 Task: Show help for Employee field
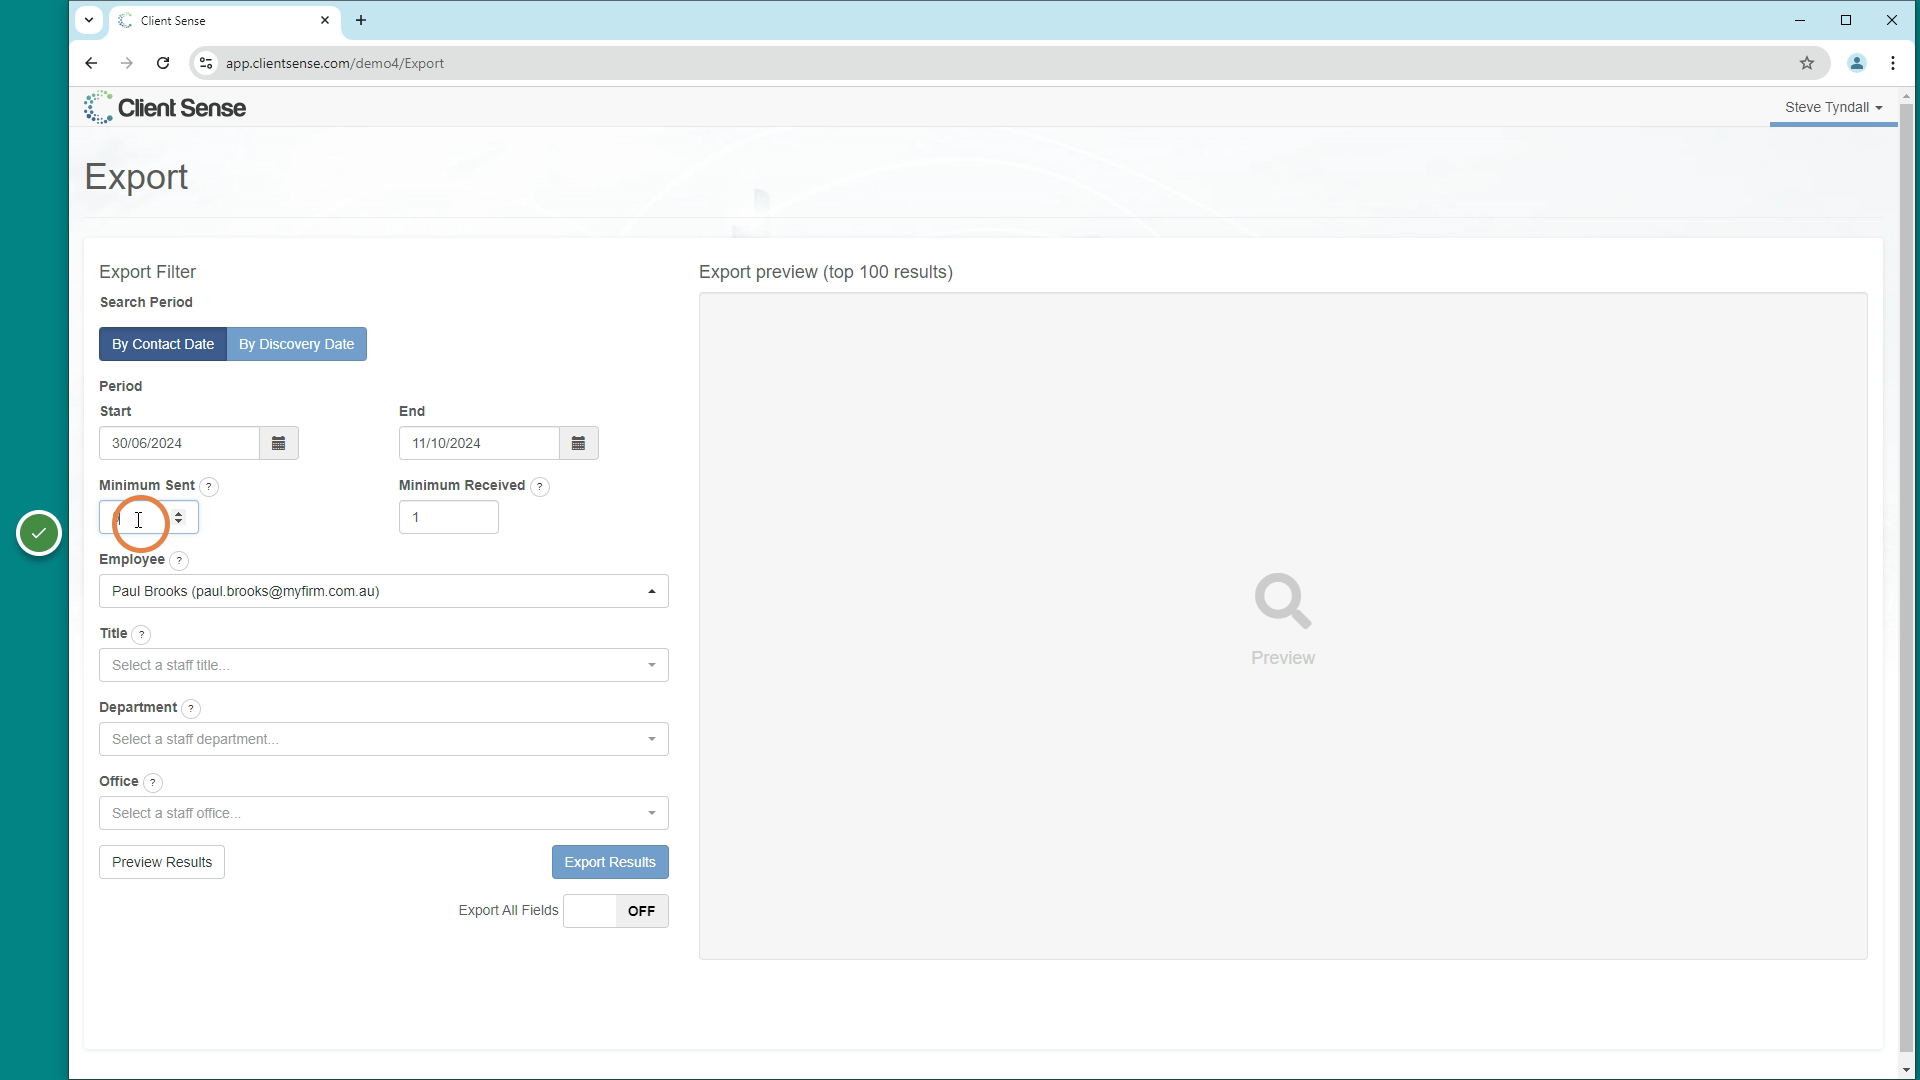click(x=179, y=561)
